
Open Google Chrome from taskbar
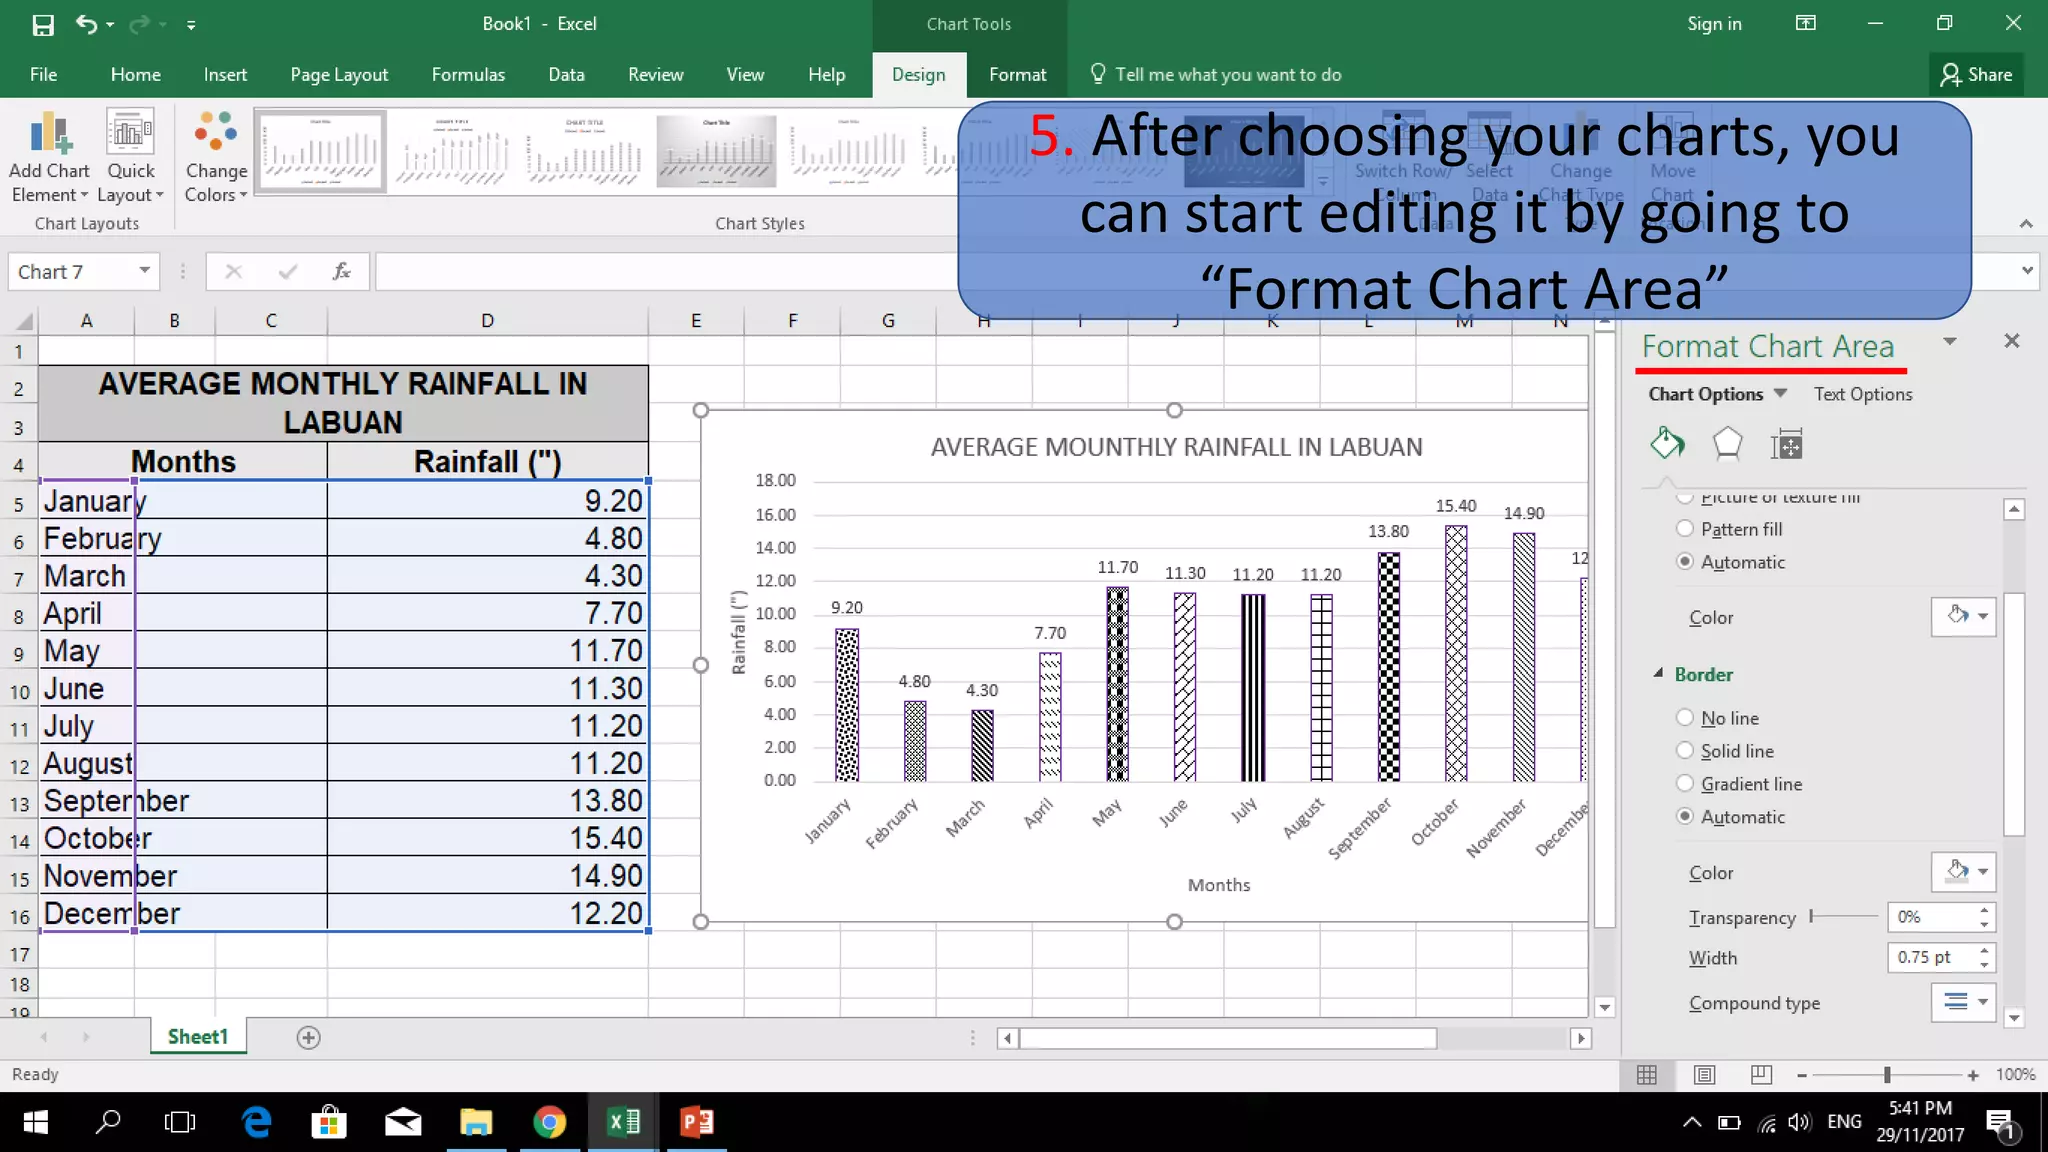(549, 1122)
